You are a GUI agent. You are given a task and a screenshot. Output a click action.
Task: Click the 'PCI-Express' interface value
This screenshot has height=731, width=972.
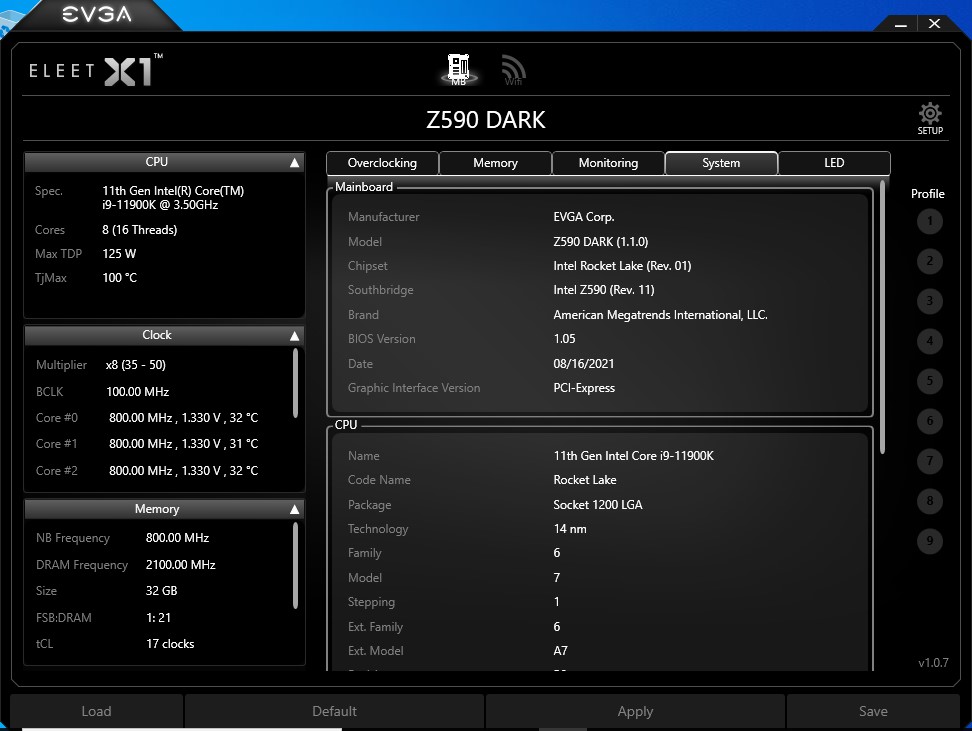pos(584,388)
